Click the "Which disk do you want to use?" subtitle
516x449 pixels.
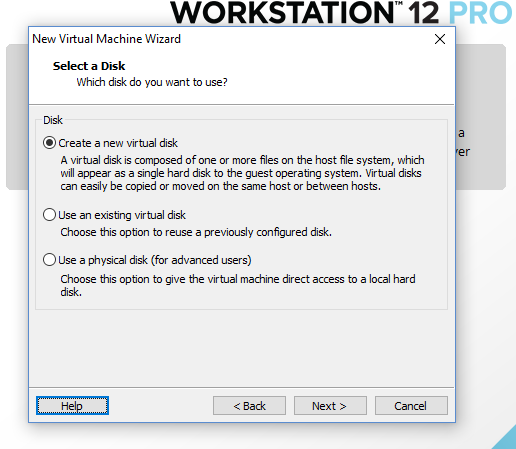pos(152,82)
